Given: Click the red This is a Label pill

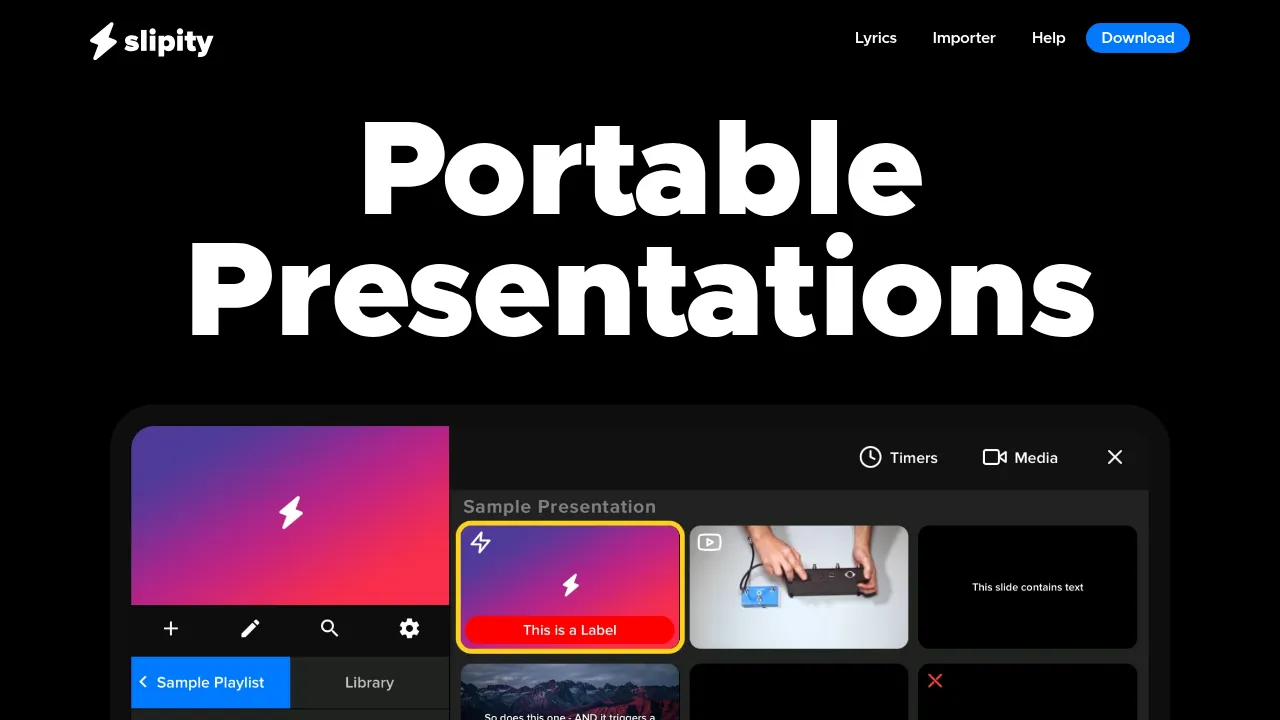Looking at the screenshot, I should point(570,630).
